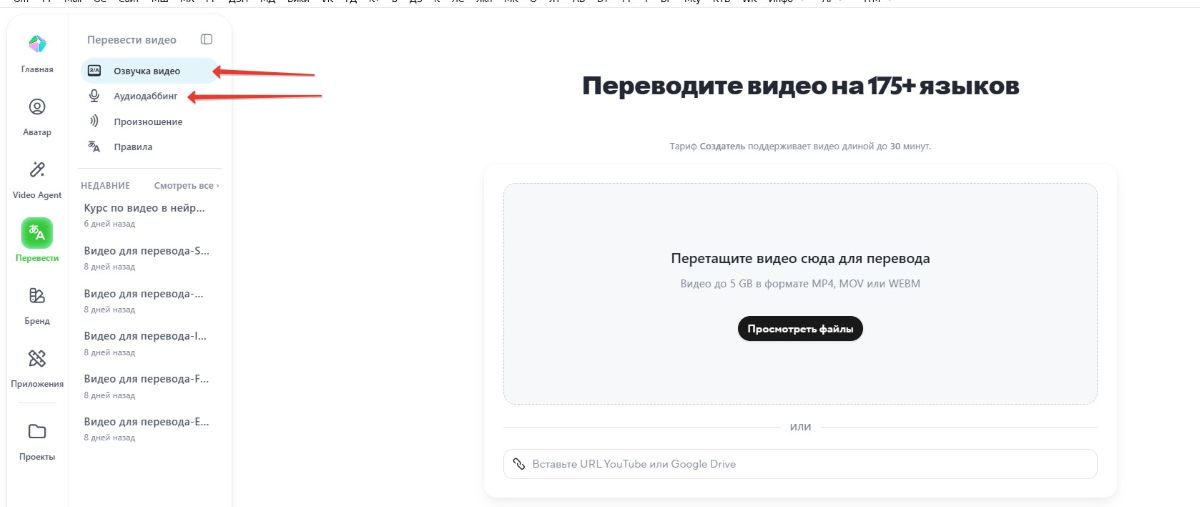Screen dimensions: 1200x507
Task: Click the video drop zone area
Action: point(800,294)
